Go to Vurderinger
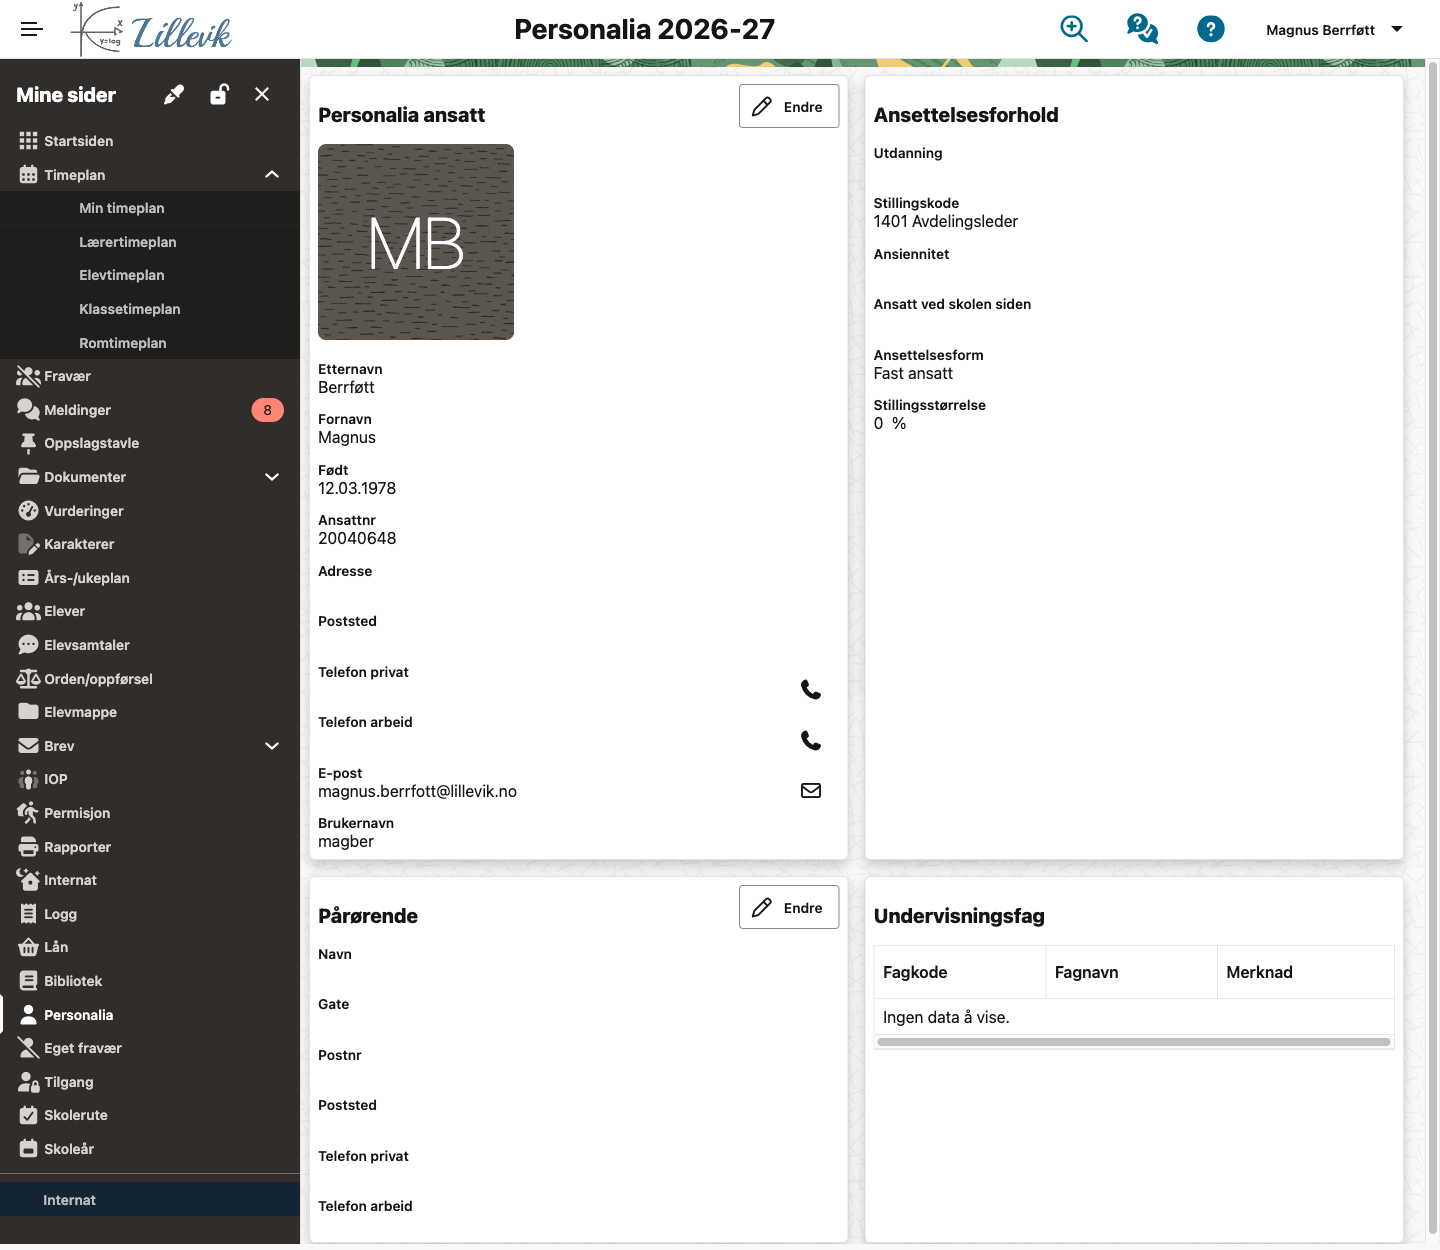Screen dimensions: 1440x1250 [x=150, y=511]
